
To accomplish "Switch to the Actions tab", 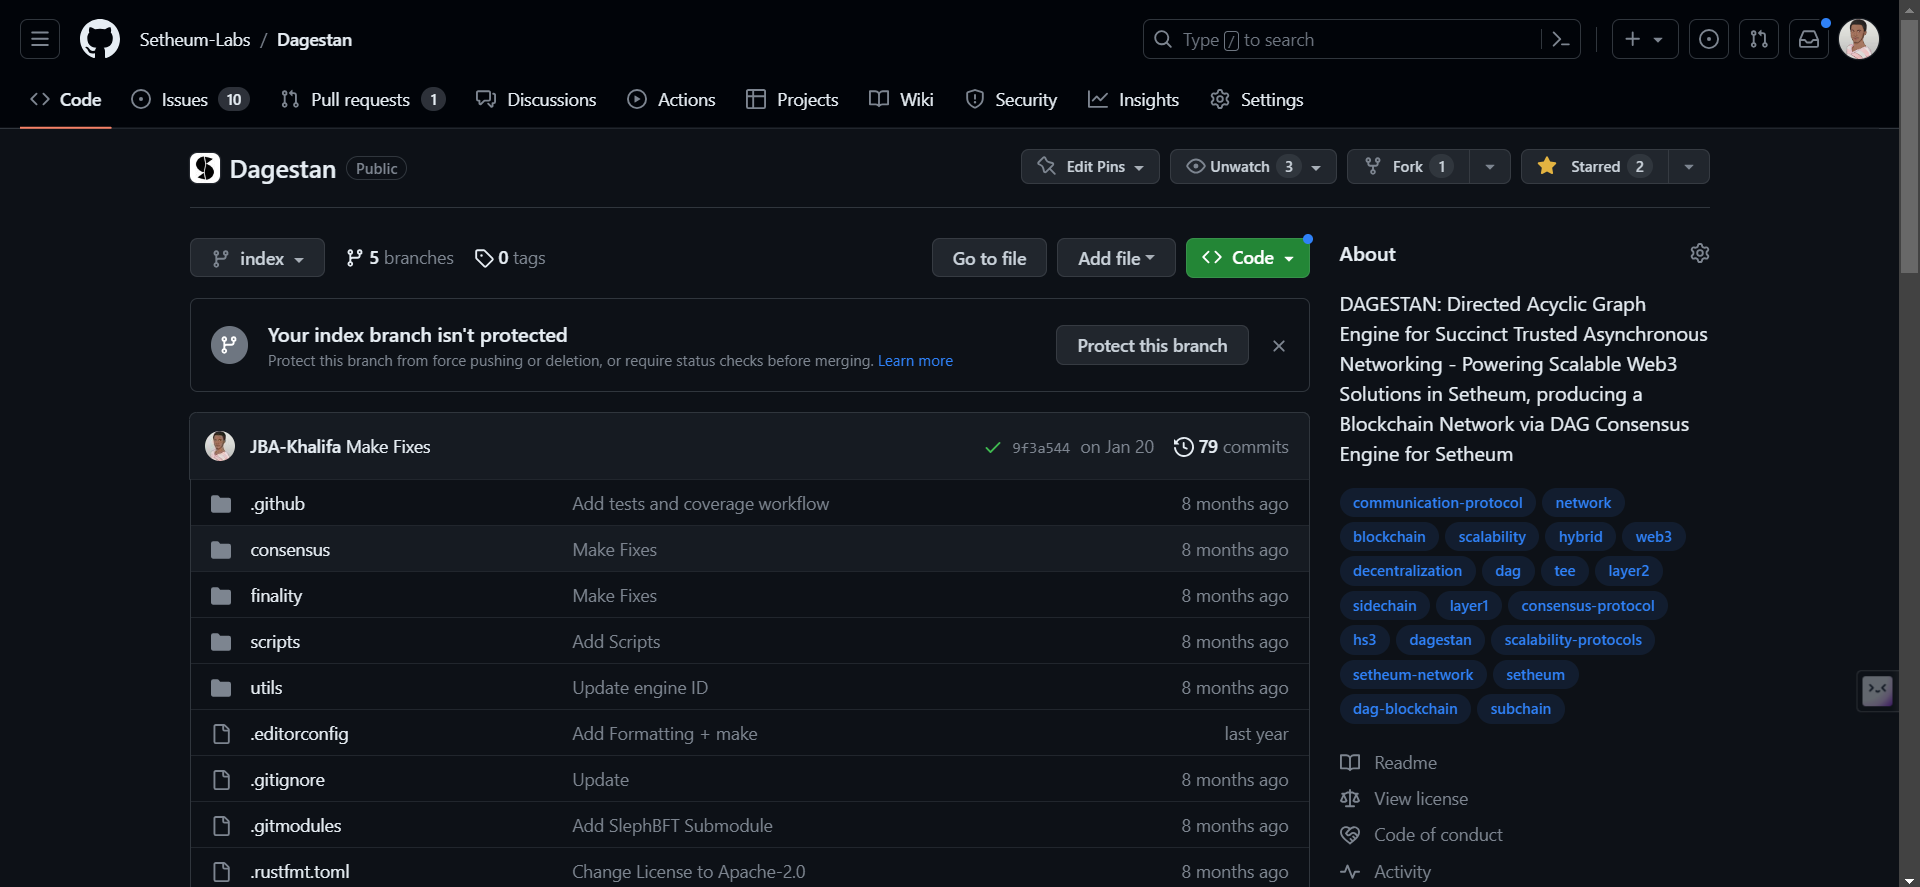I will [x=671, y=99].
